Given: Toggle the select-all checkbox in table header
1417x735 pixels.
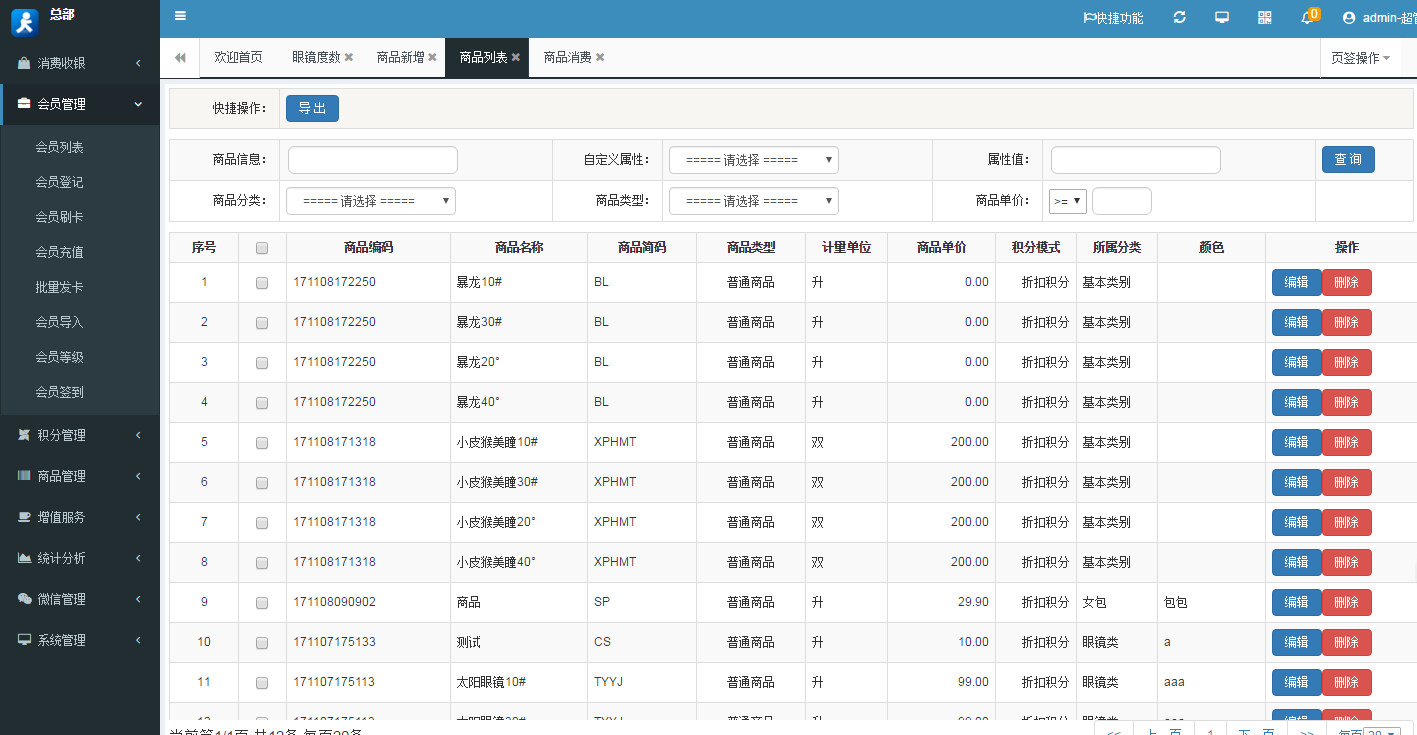Looking at the screenshot, I should click(x=262, y=248).
